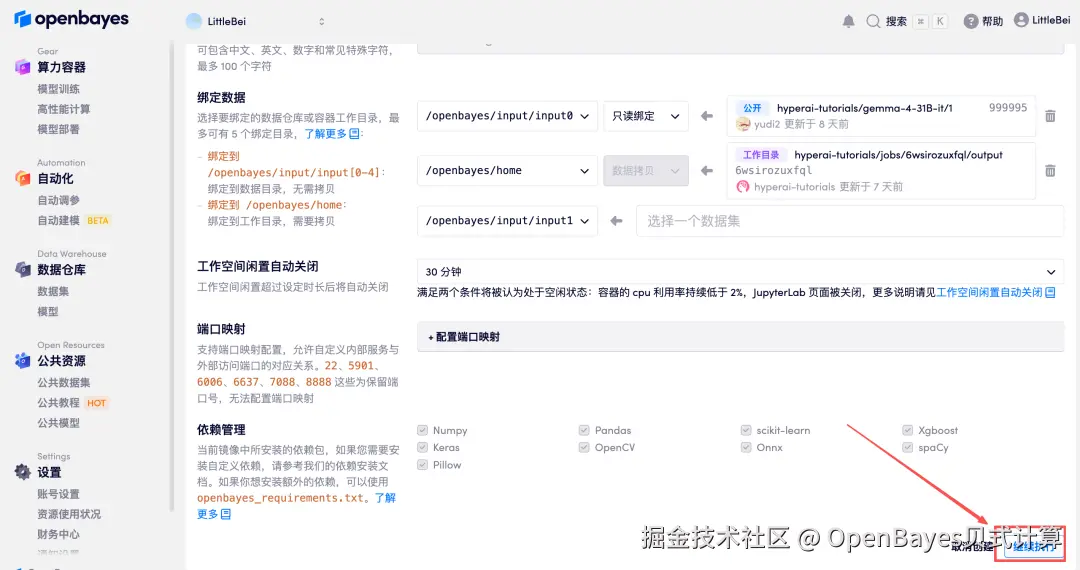This screenshot has width=1080, height=570.
Task: Delete the 6wsirozuxfql output binding with trash icon
Action: [x=1050, y=170]
